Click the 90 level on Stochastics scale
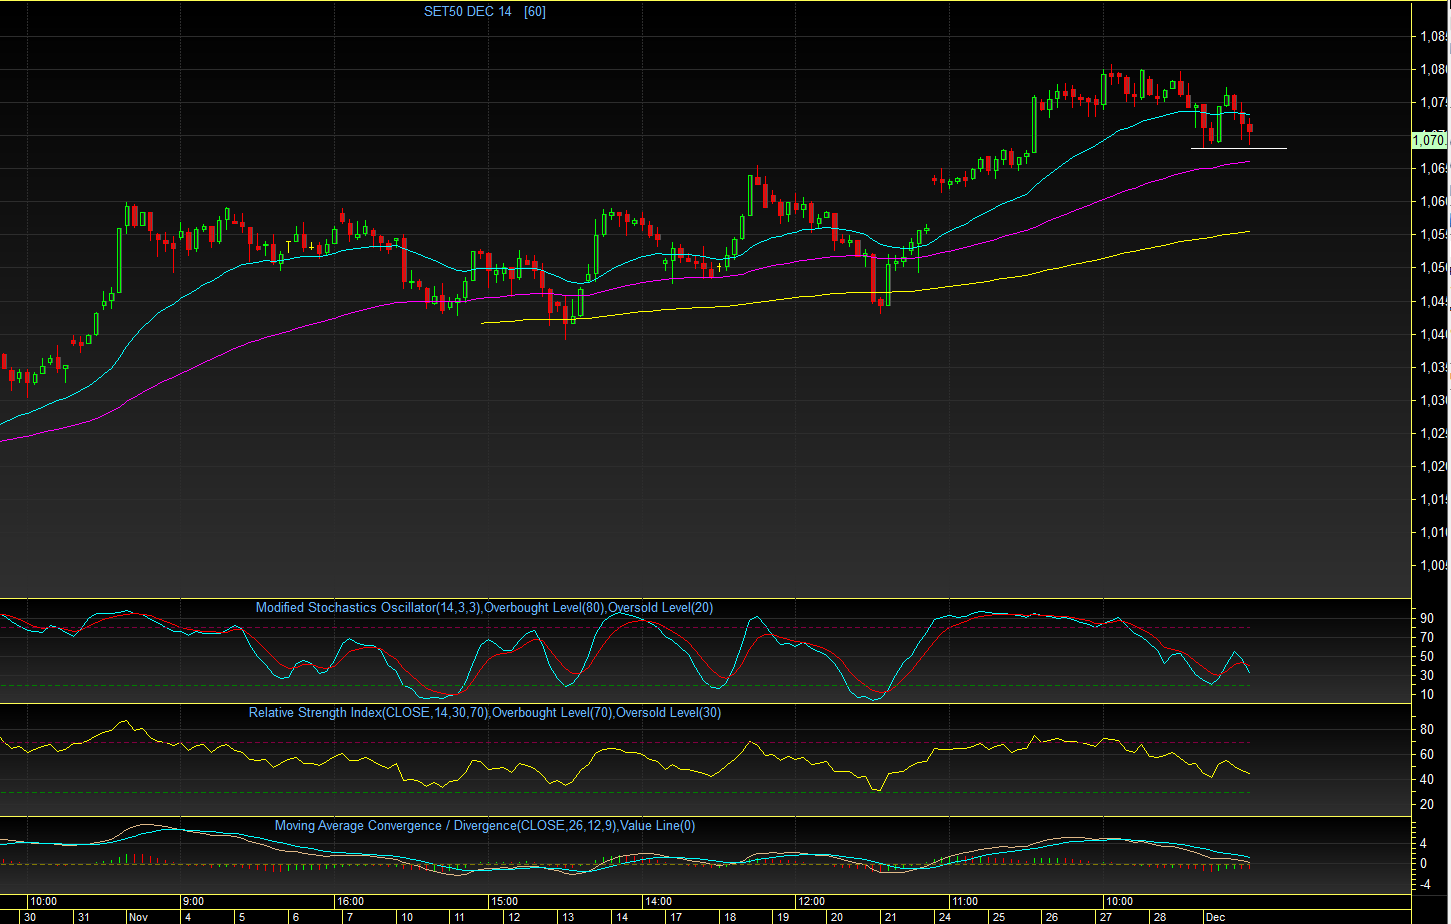The width and height of the screenshot is (1451, 924). (x=1427, y=618)
